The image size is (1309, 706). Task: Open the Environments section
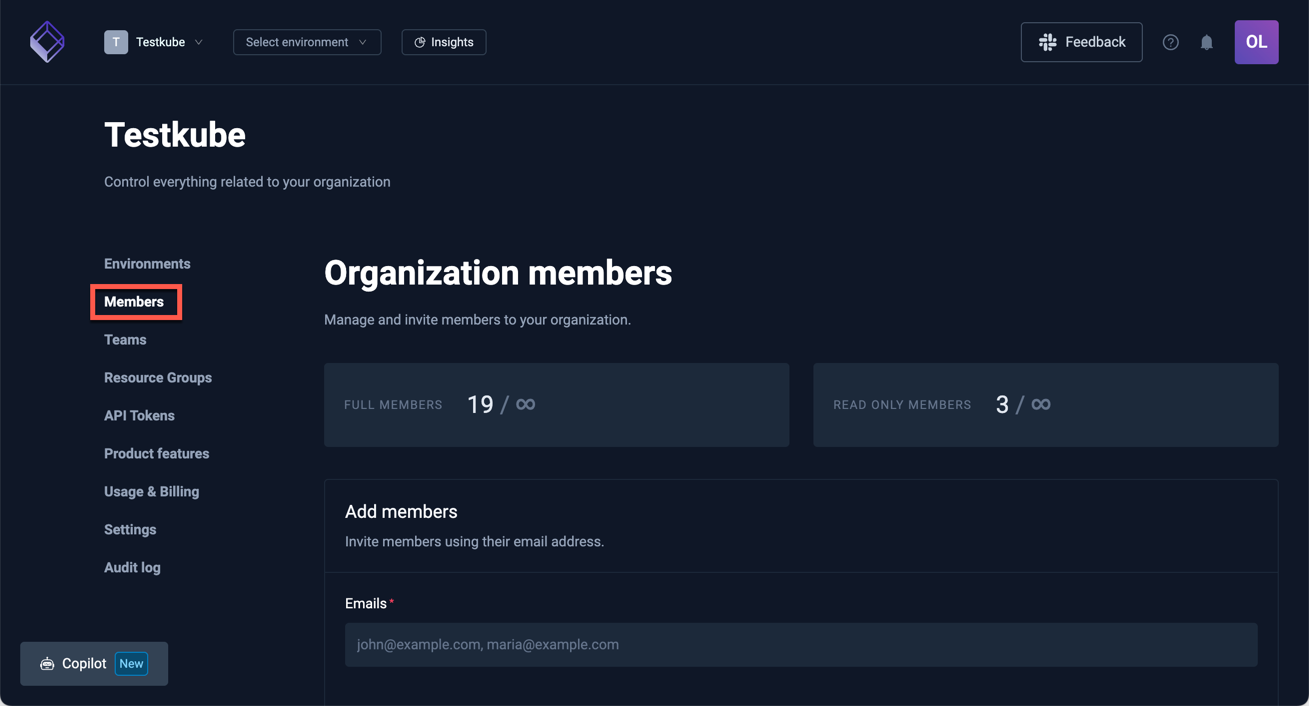[147, 263]
